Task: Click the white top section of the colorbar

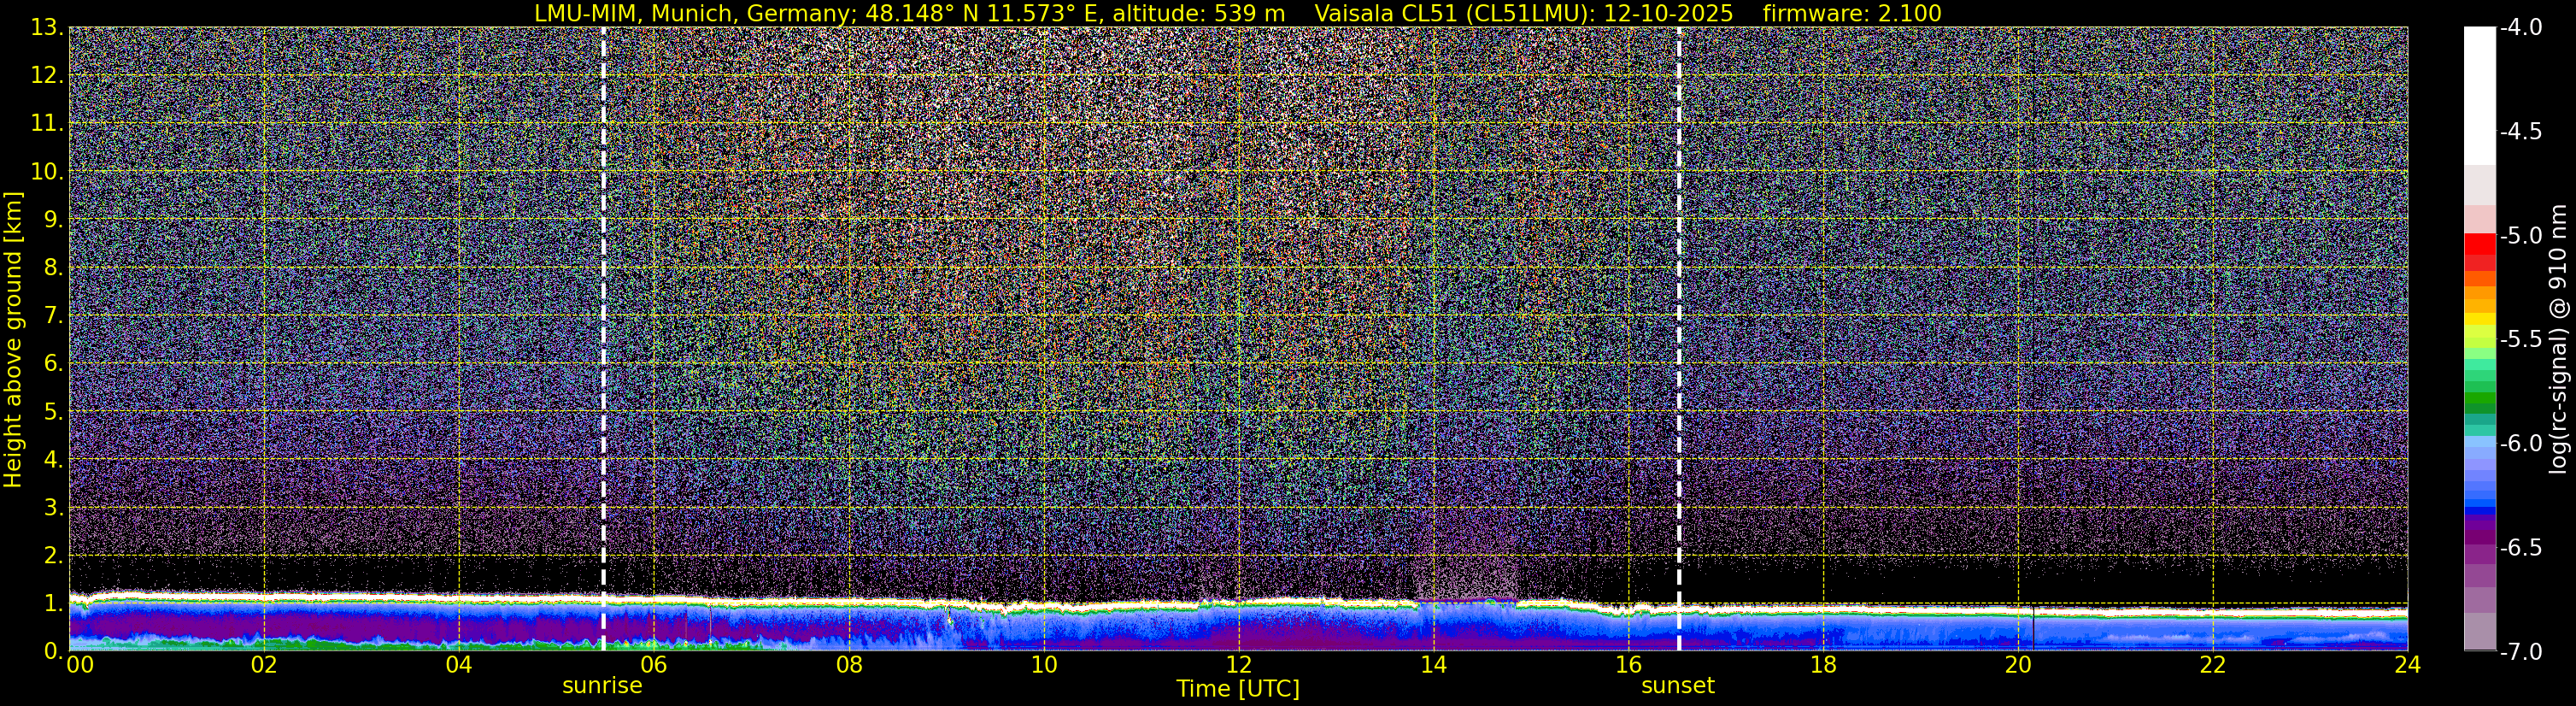Action: [2480, 95]
